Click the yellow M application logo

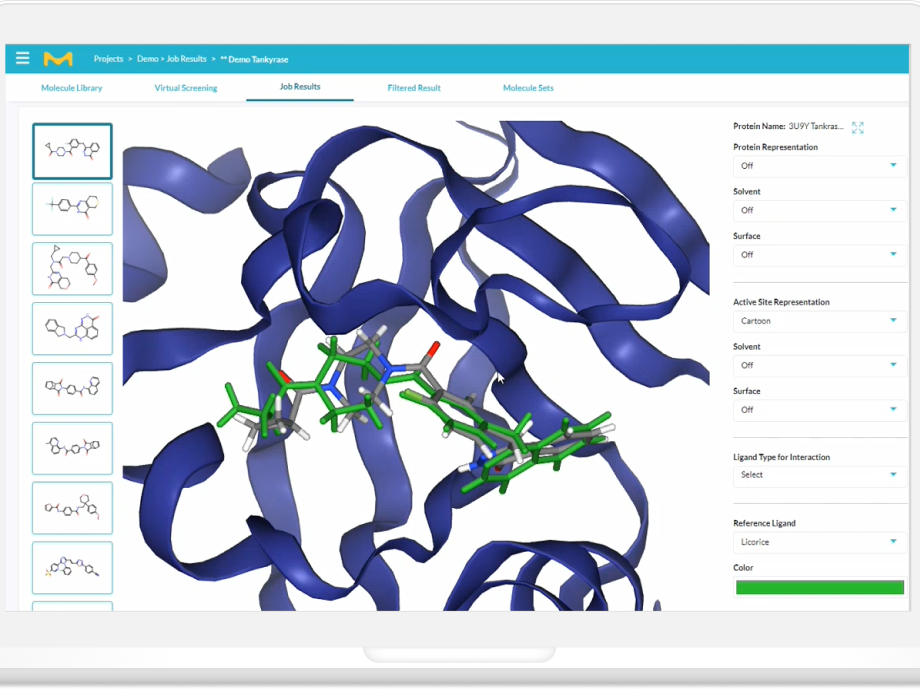(58, 59)
